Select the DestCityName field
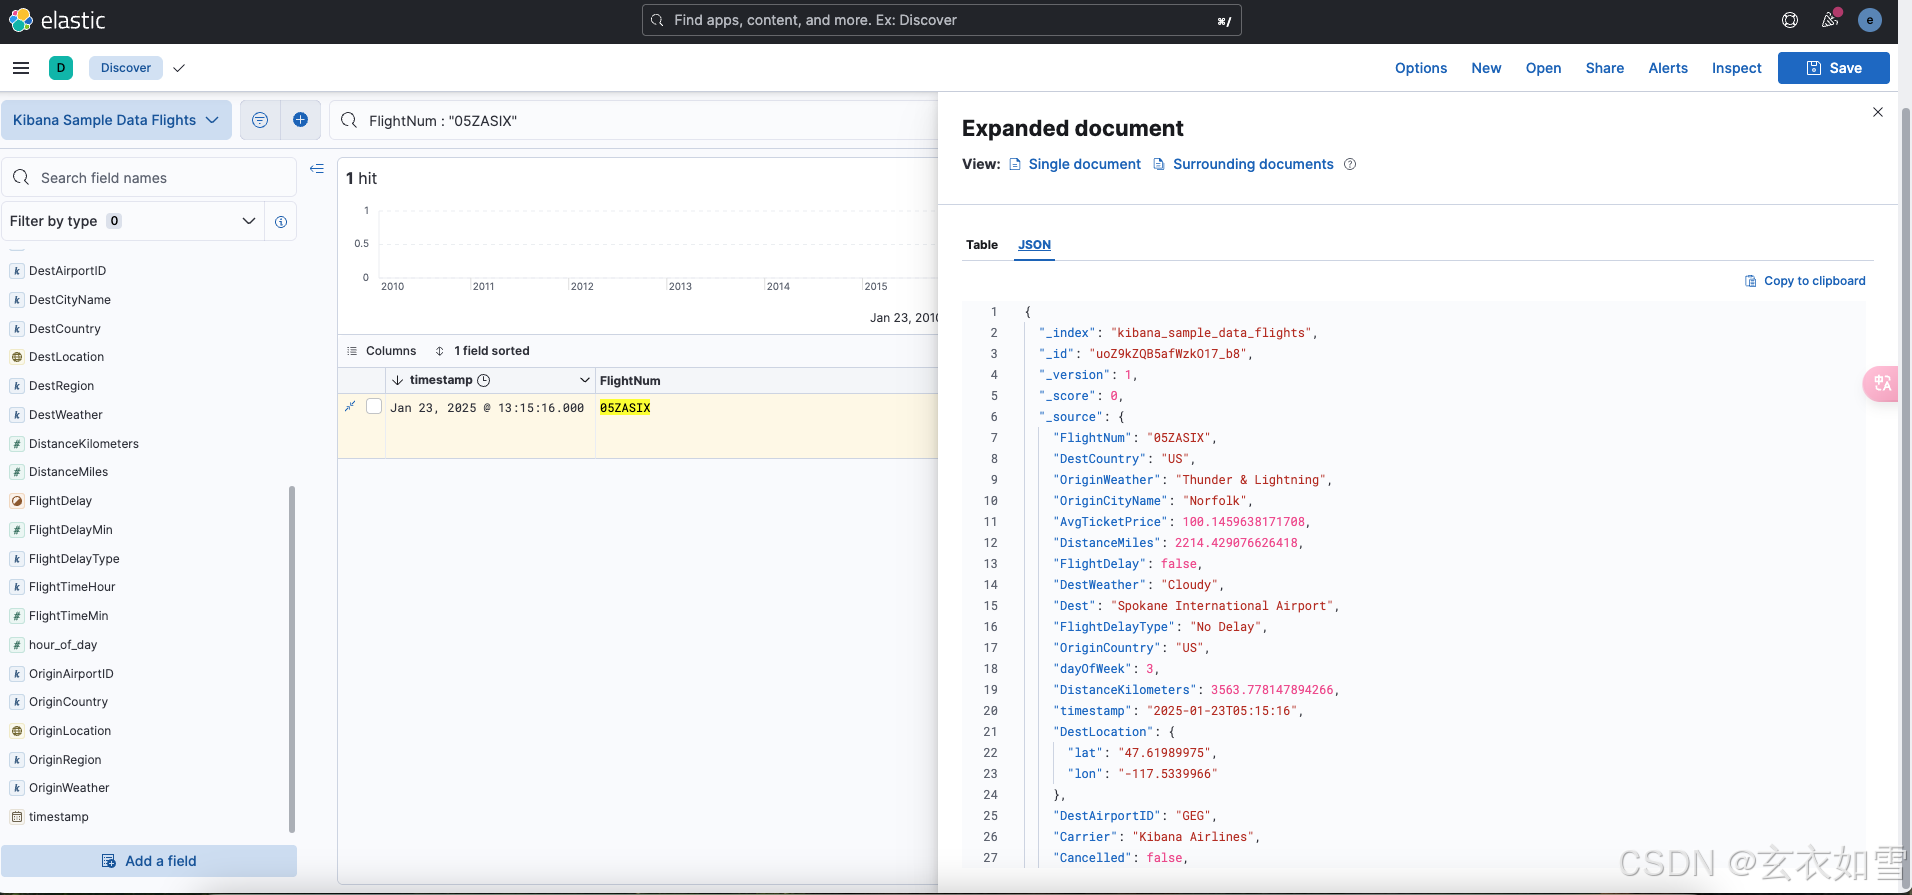 click(x=69, y=300)
